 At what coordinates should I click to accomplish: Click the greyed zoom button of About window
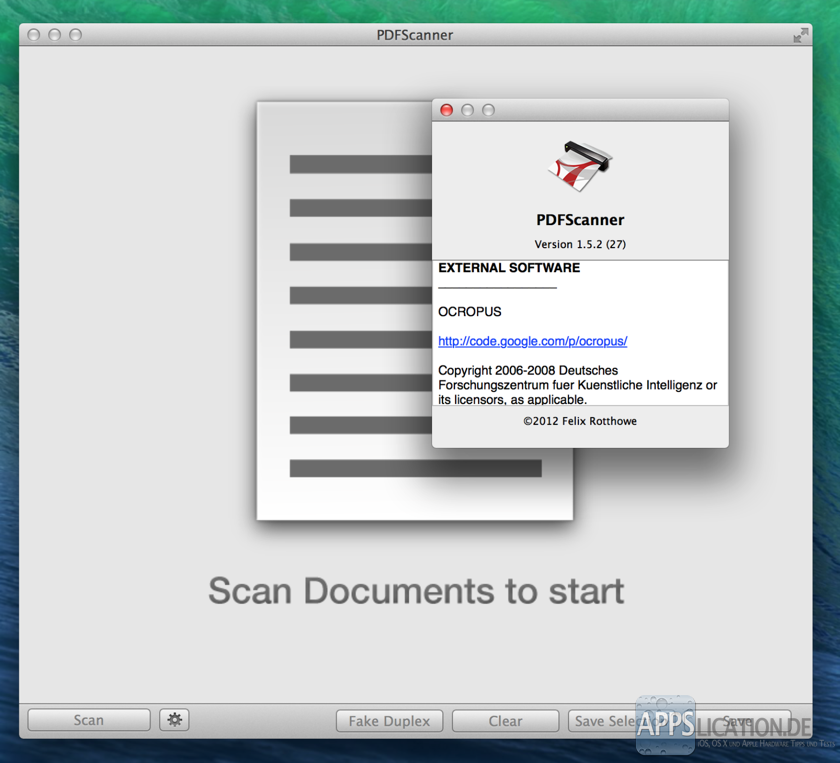pos(488,110)
